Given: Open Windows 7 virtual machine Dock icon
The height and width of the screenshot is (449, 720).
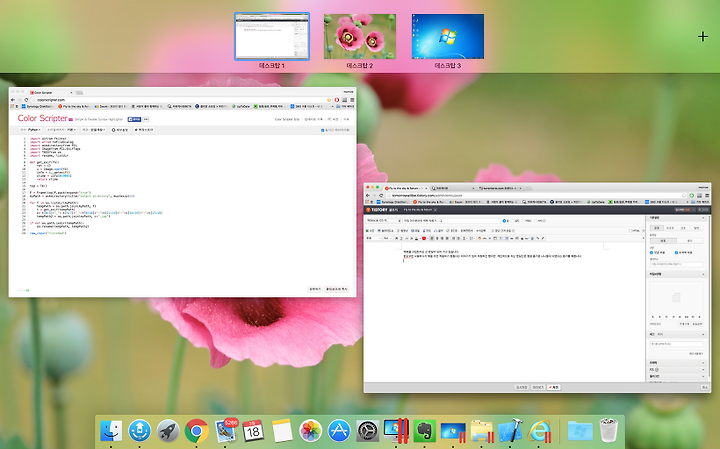Looking at the screenshot, I should (453, 432).
